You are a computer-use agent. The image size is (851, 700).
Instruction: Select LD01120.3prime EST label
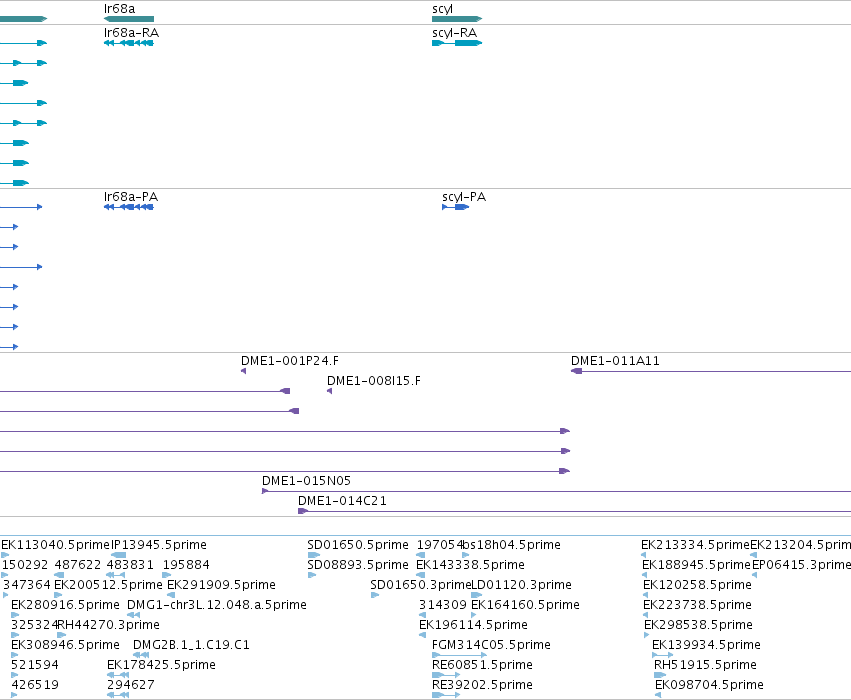coord(522,584)
